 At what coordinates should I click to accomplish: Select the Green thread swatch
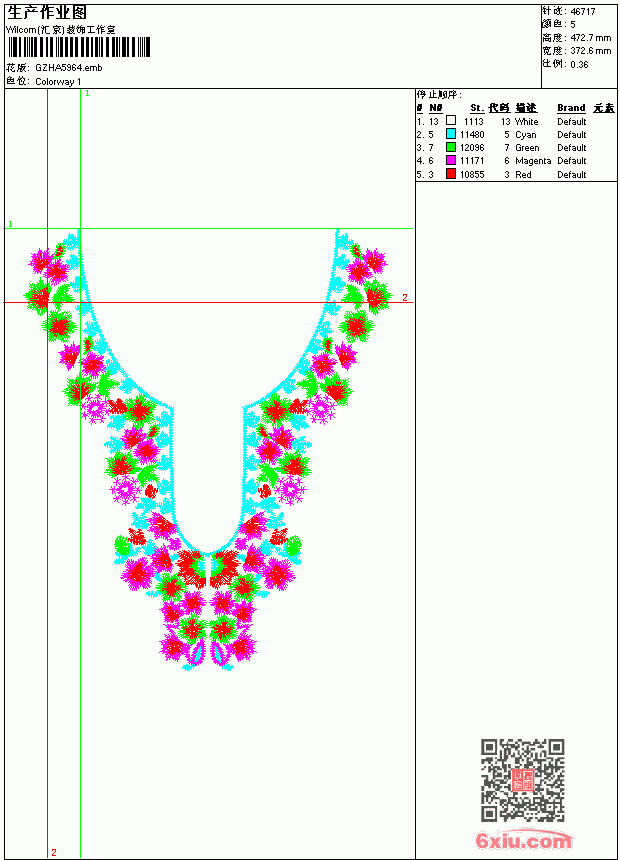tap(451, 147)
